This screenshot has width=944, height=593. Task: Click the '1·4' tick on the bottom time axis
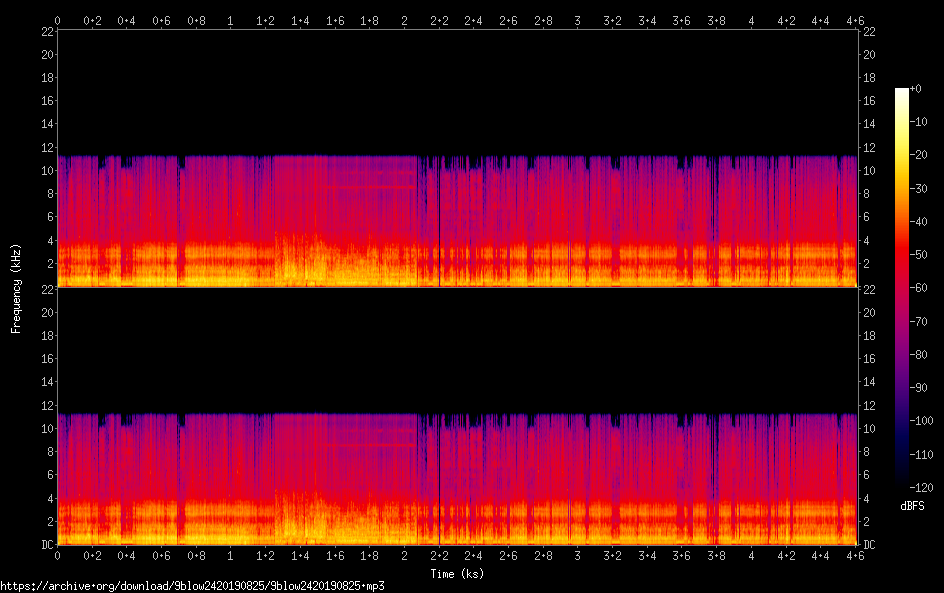pos(300,556)
